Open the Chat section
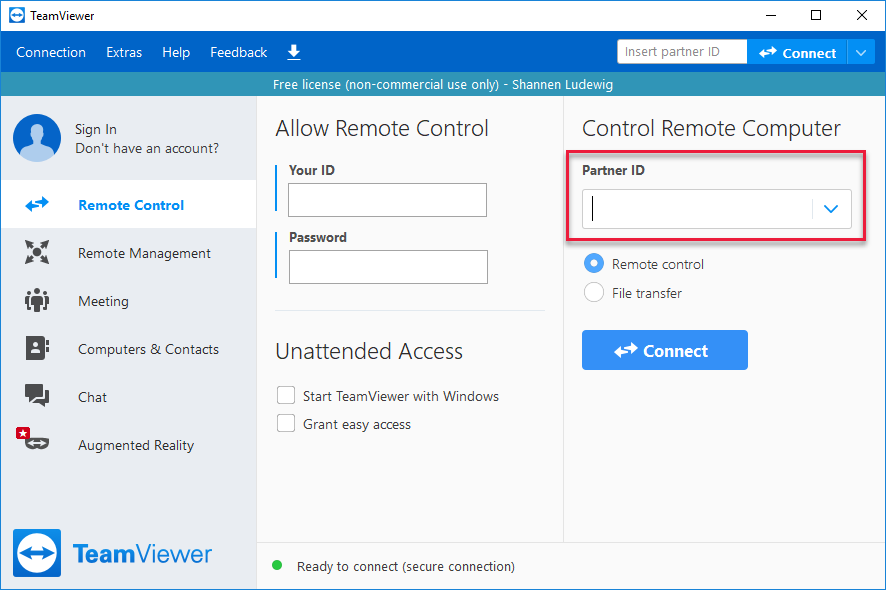 (129, 397)
